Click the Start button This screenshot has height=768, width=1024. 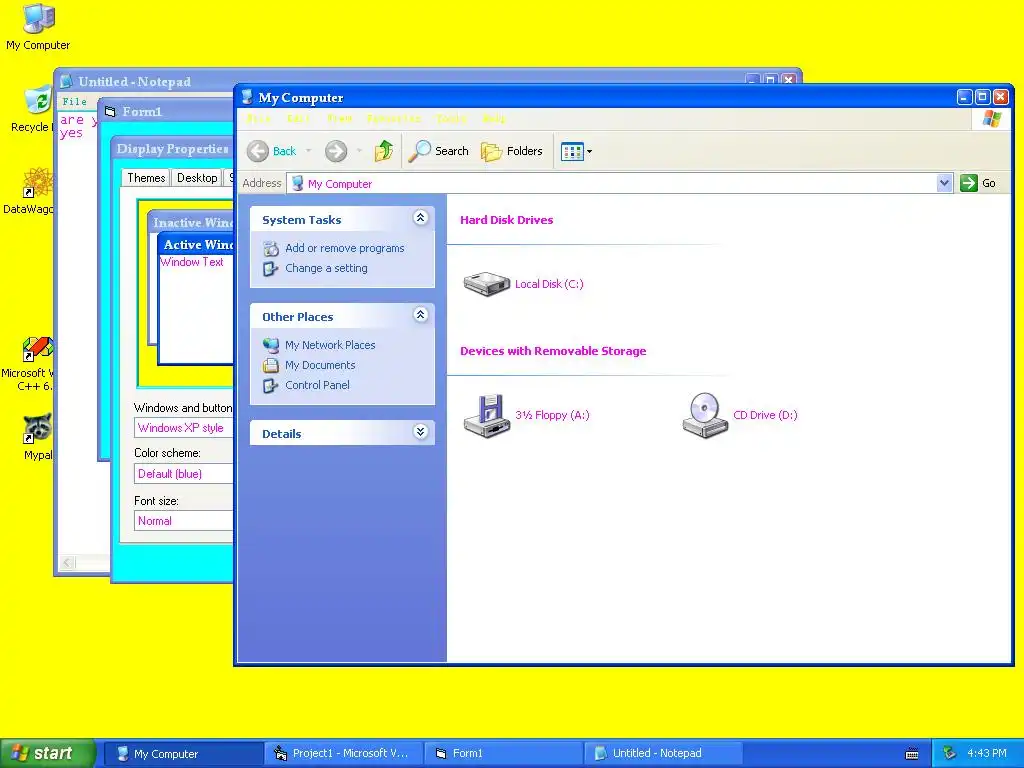pos(48,753)
